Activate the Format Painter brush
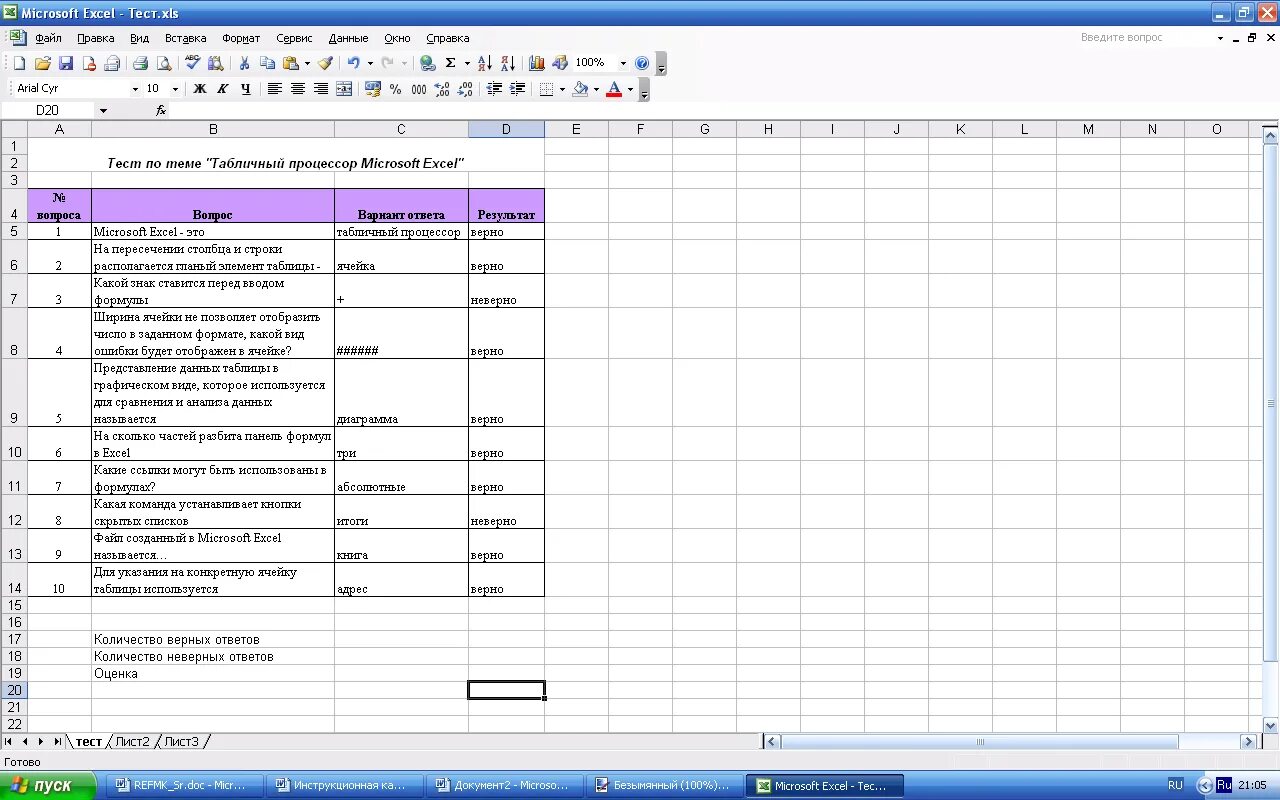The height and width of the screenshot is (800, 1280). pyautogui.click(x=325, y=63)
